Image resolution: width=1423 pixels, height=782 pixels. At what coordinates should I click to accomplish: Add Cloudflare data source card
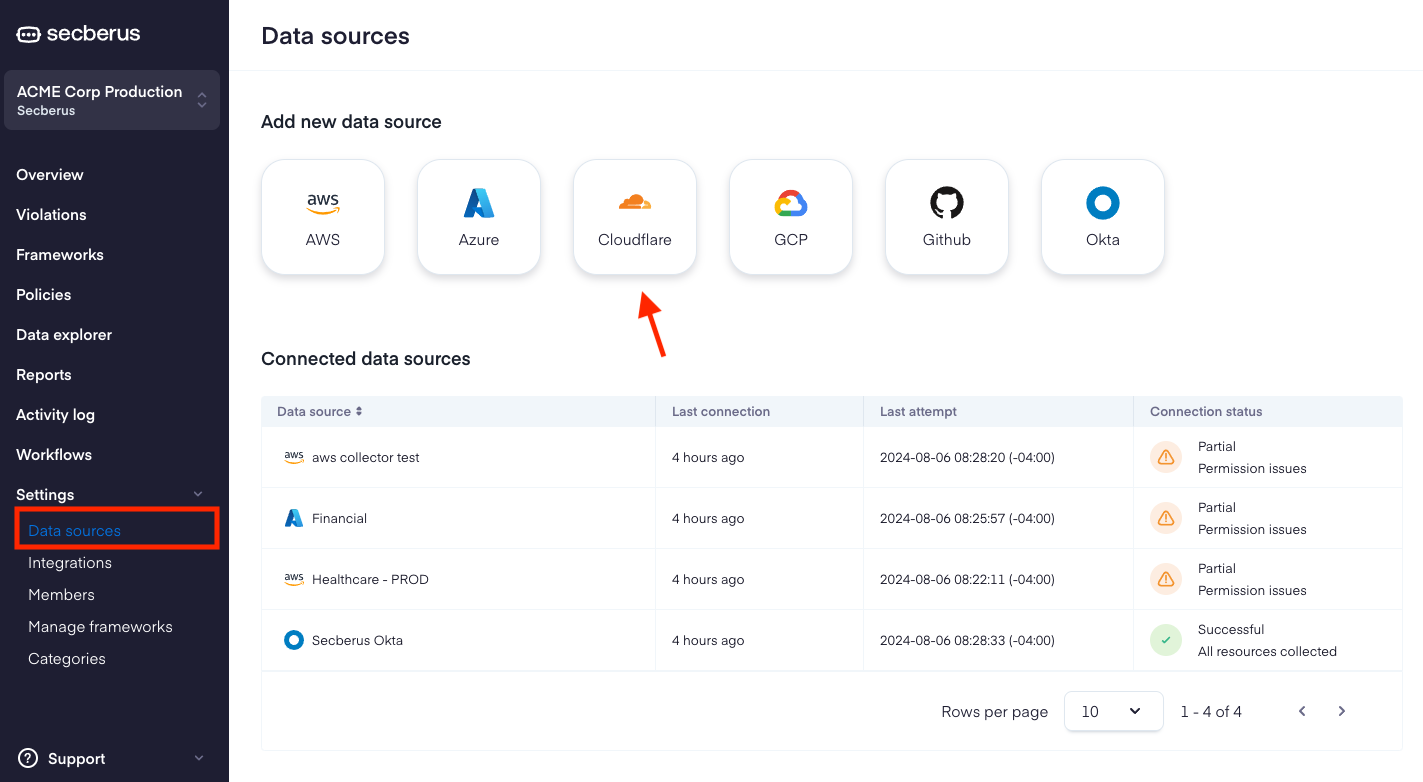point(635,216)
